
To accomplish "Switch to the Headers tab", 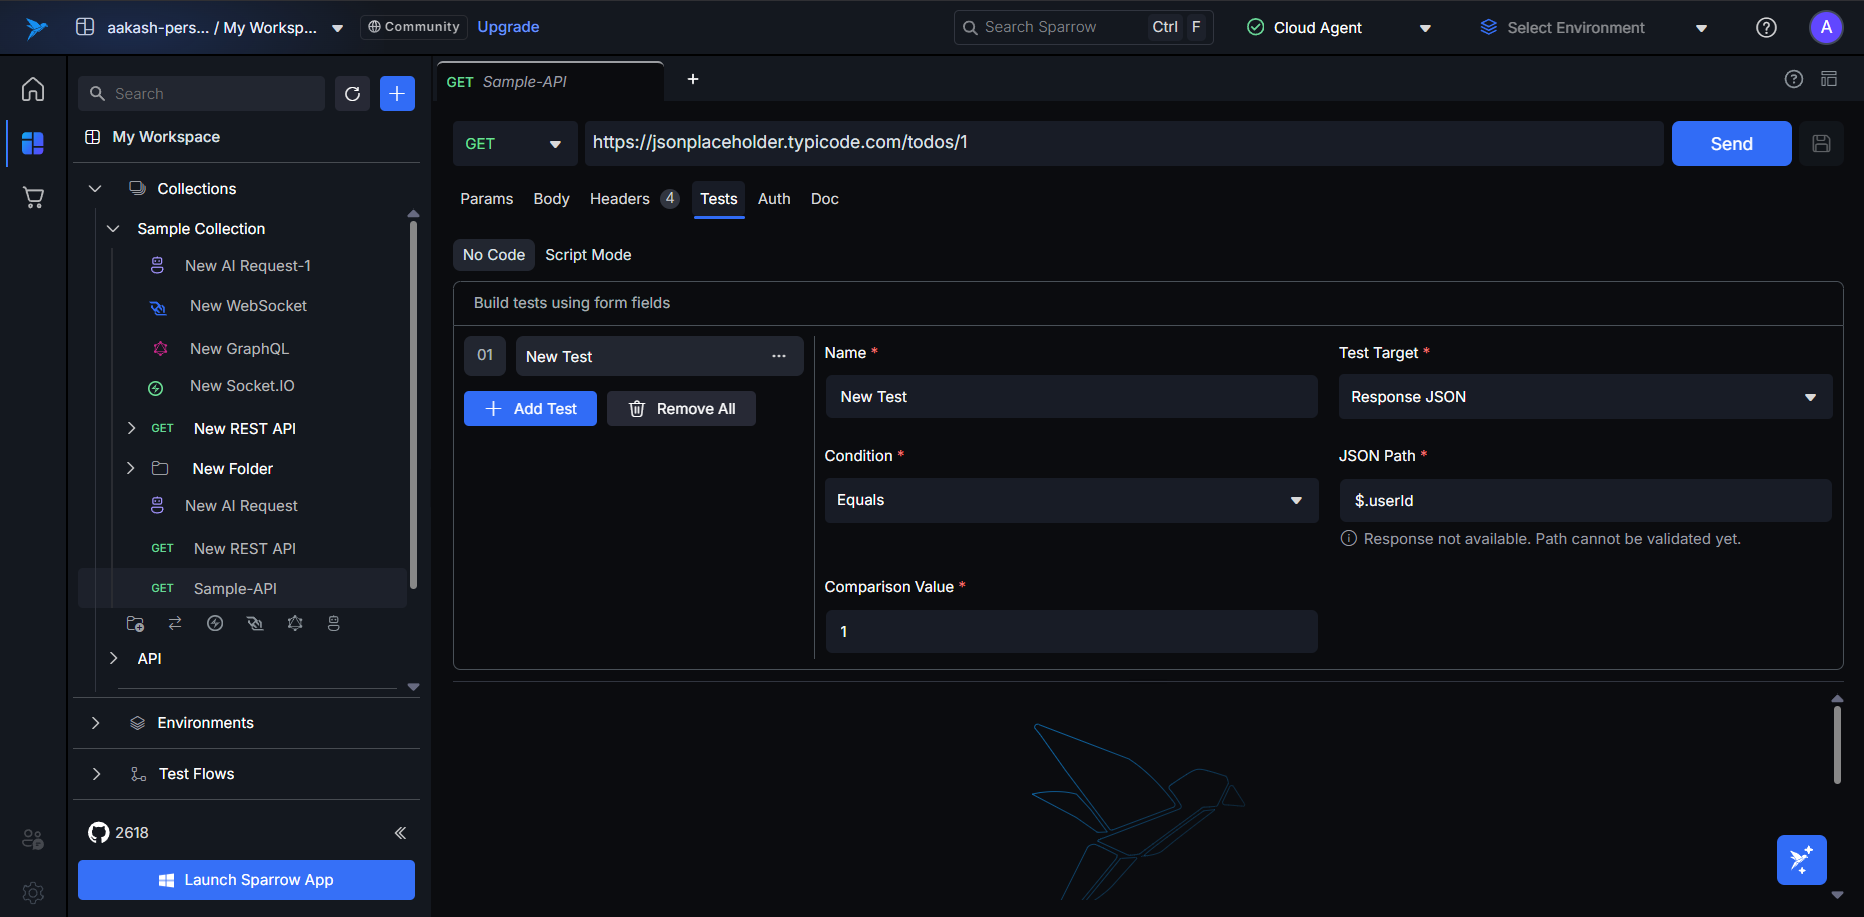I will point(620,199).
